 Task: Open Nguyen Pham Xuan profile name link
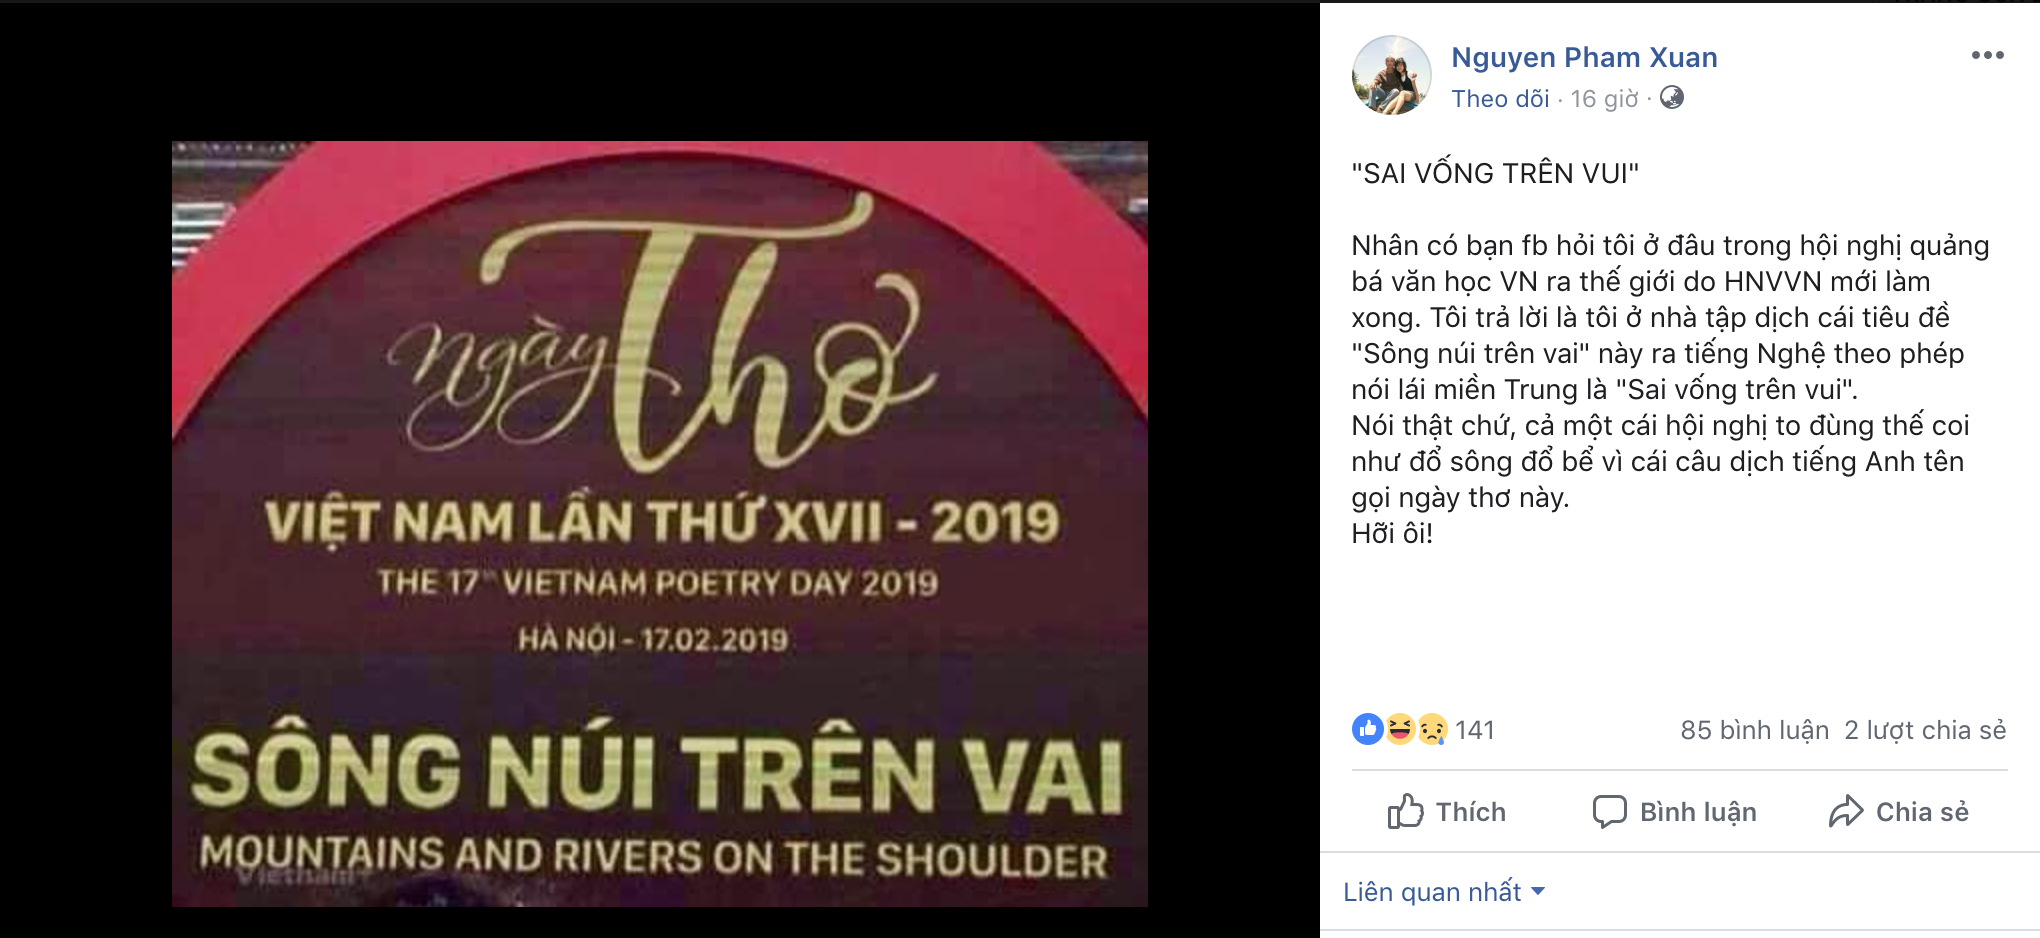pos(1584,57)
